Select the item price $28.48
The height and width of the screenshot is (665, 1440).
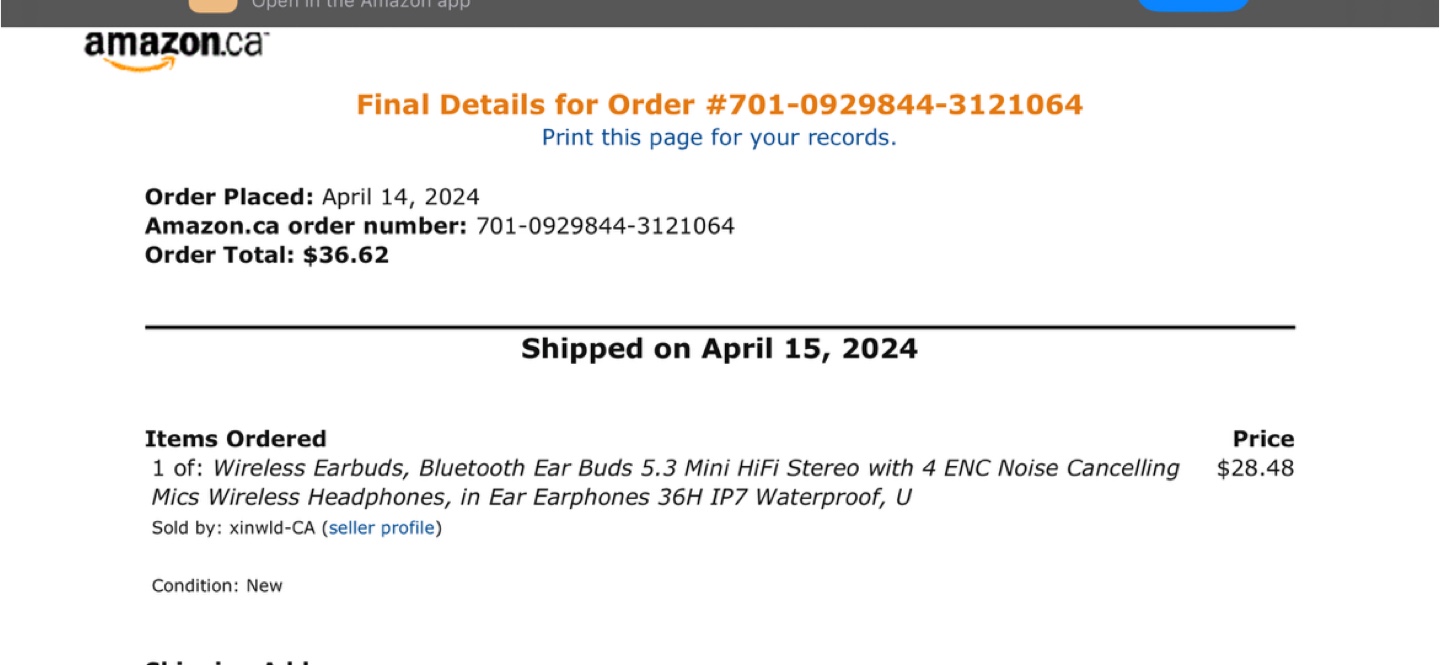click(x=1255, y=467)
